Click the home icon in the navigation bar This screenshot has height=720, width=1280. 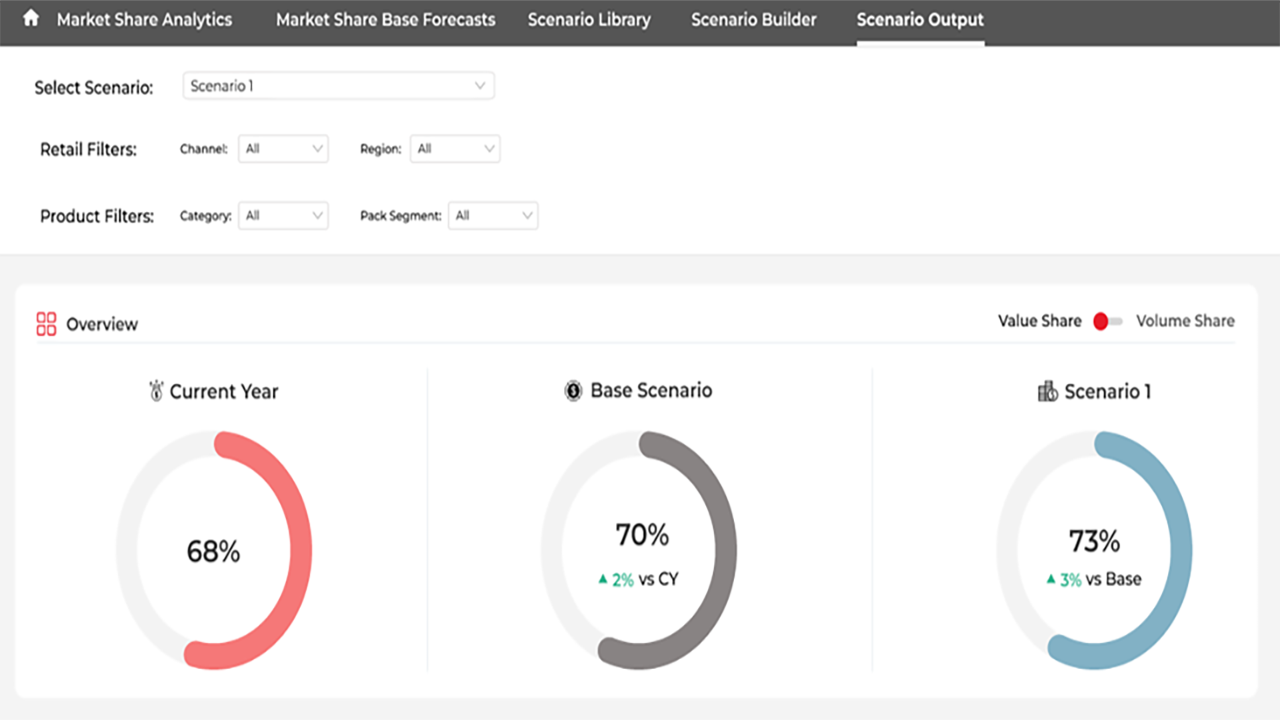31,18
